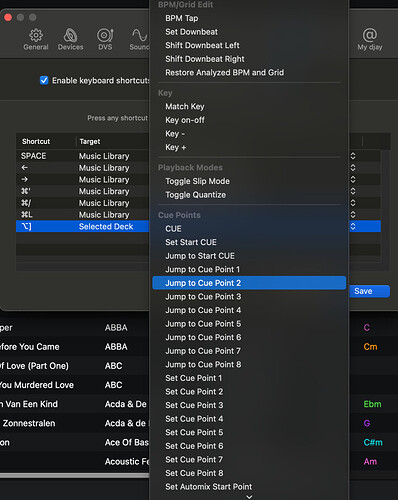
Task: Choose Set Cue Point 3
Action: (x=249, y=405)
